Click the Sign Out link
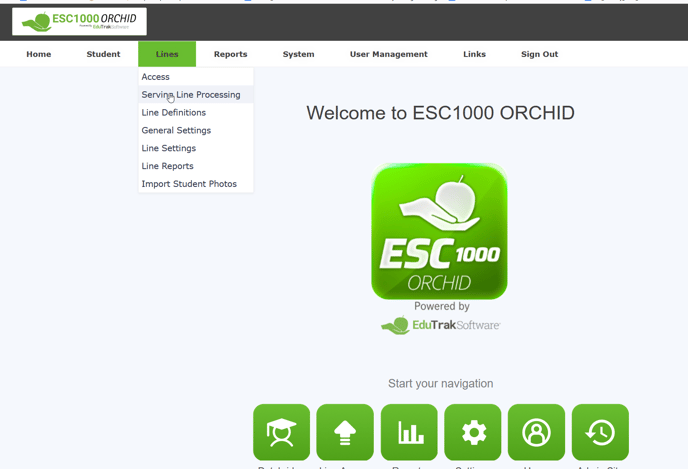This screenshot has width=688, height=469. 539,54
